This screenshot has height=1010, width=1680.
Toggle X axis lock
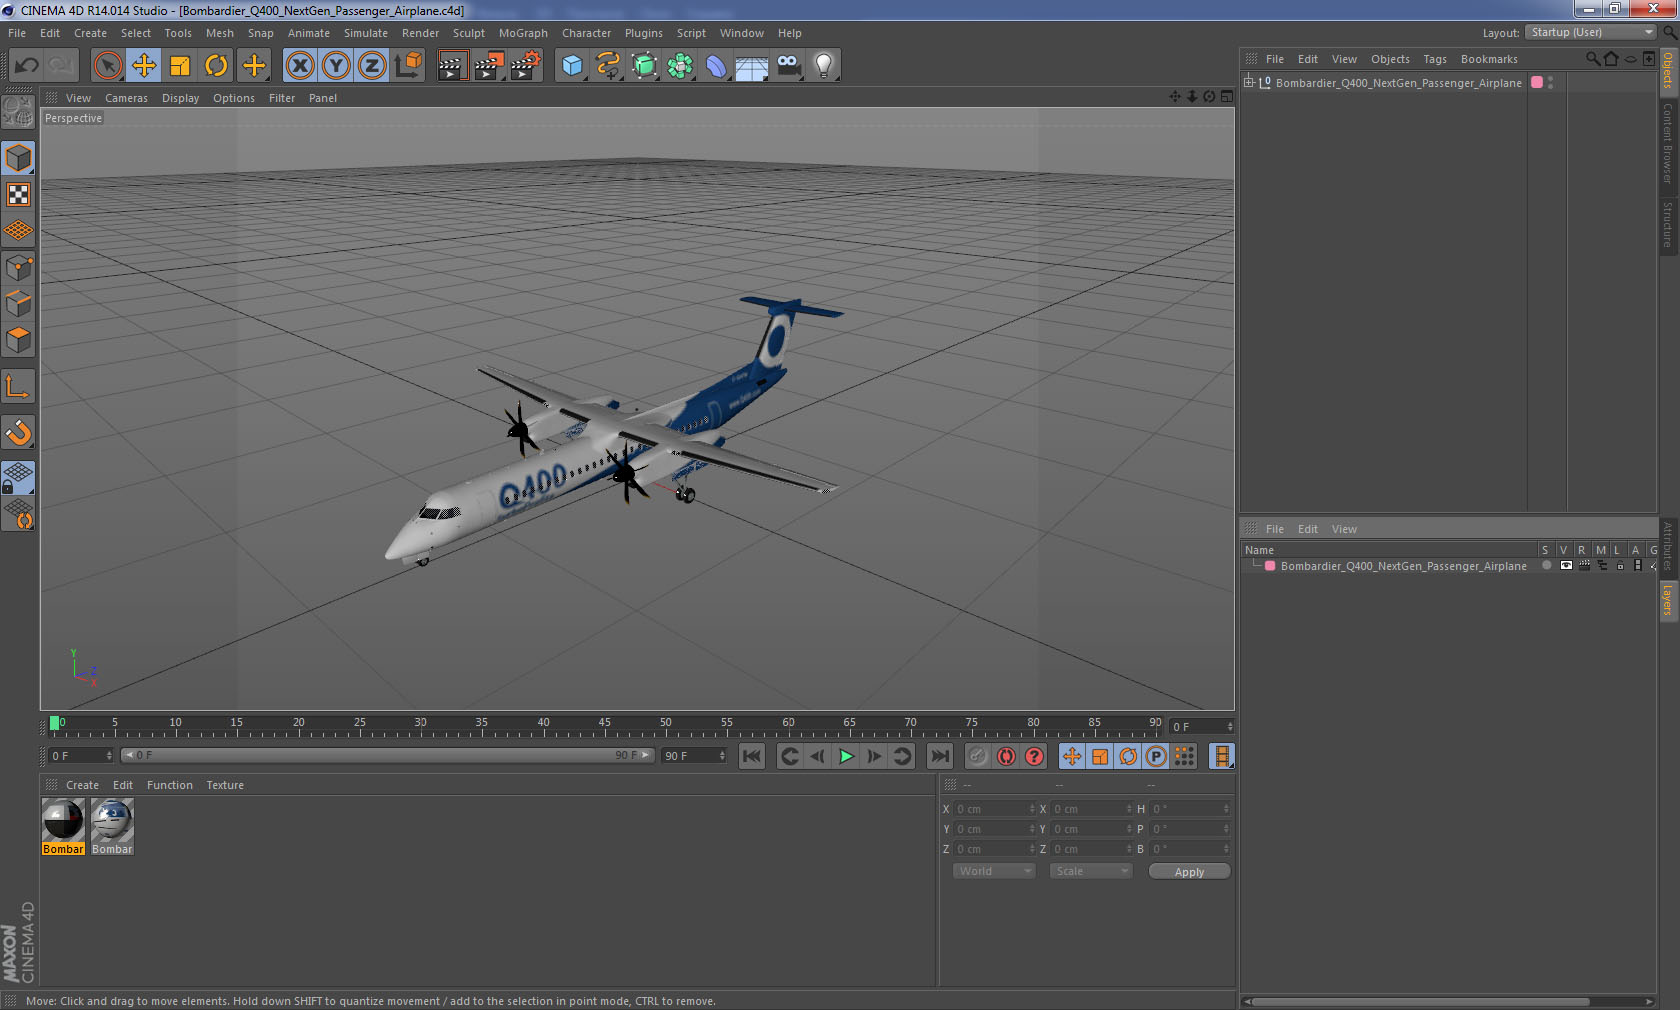[x=299, y=66]
